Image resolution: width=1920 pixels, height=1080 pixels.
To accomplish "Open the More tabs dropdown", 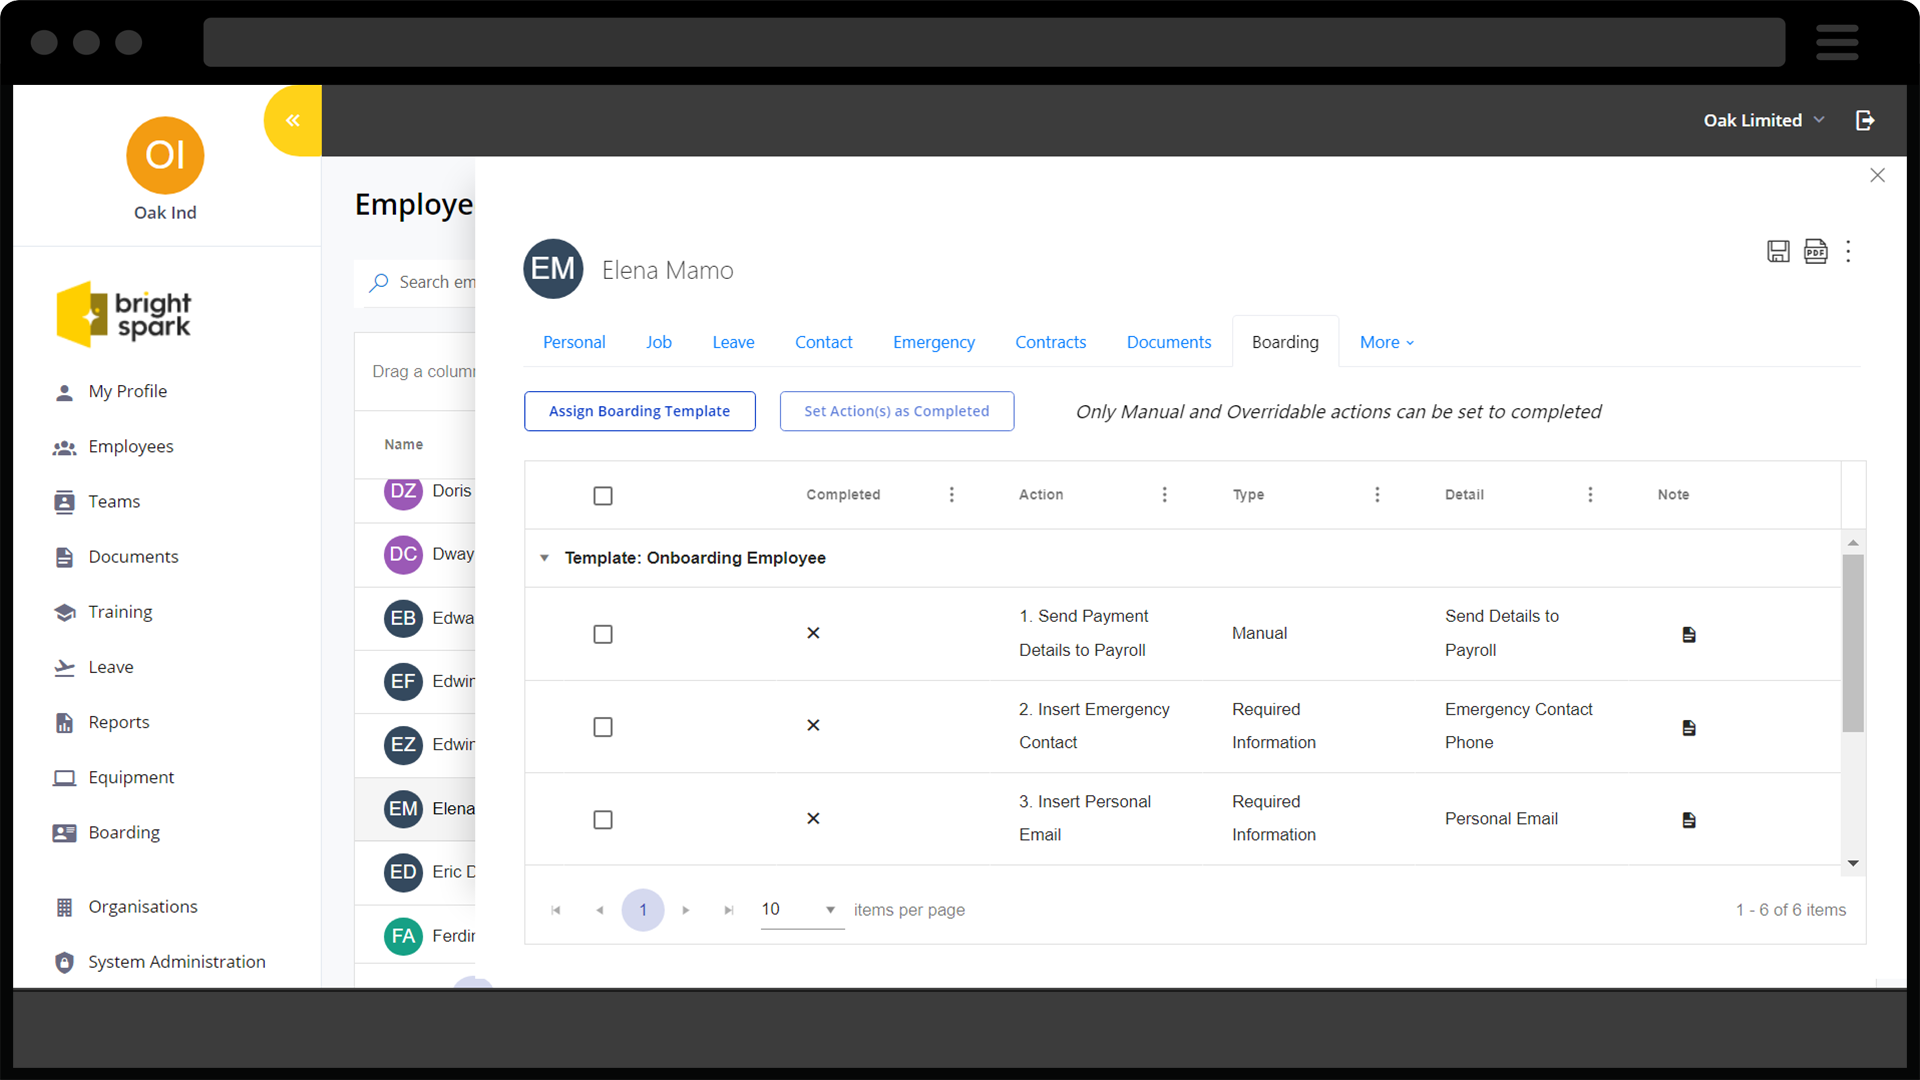I will click(x=1387, y=342).
